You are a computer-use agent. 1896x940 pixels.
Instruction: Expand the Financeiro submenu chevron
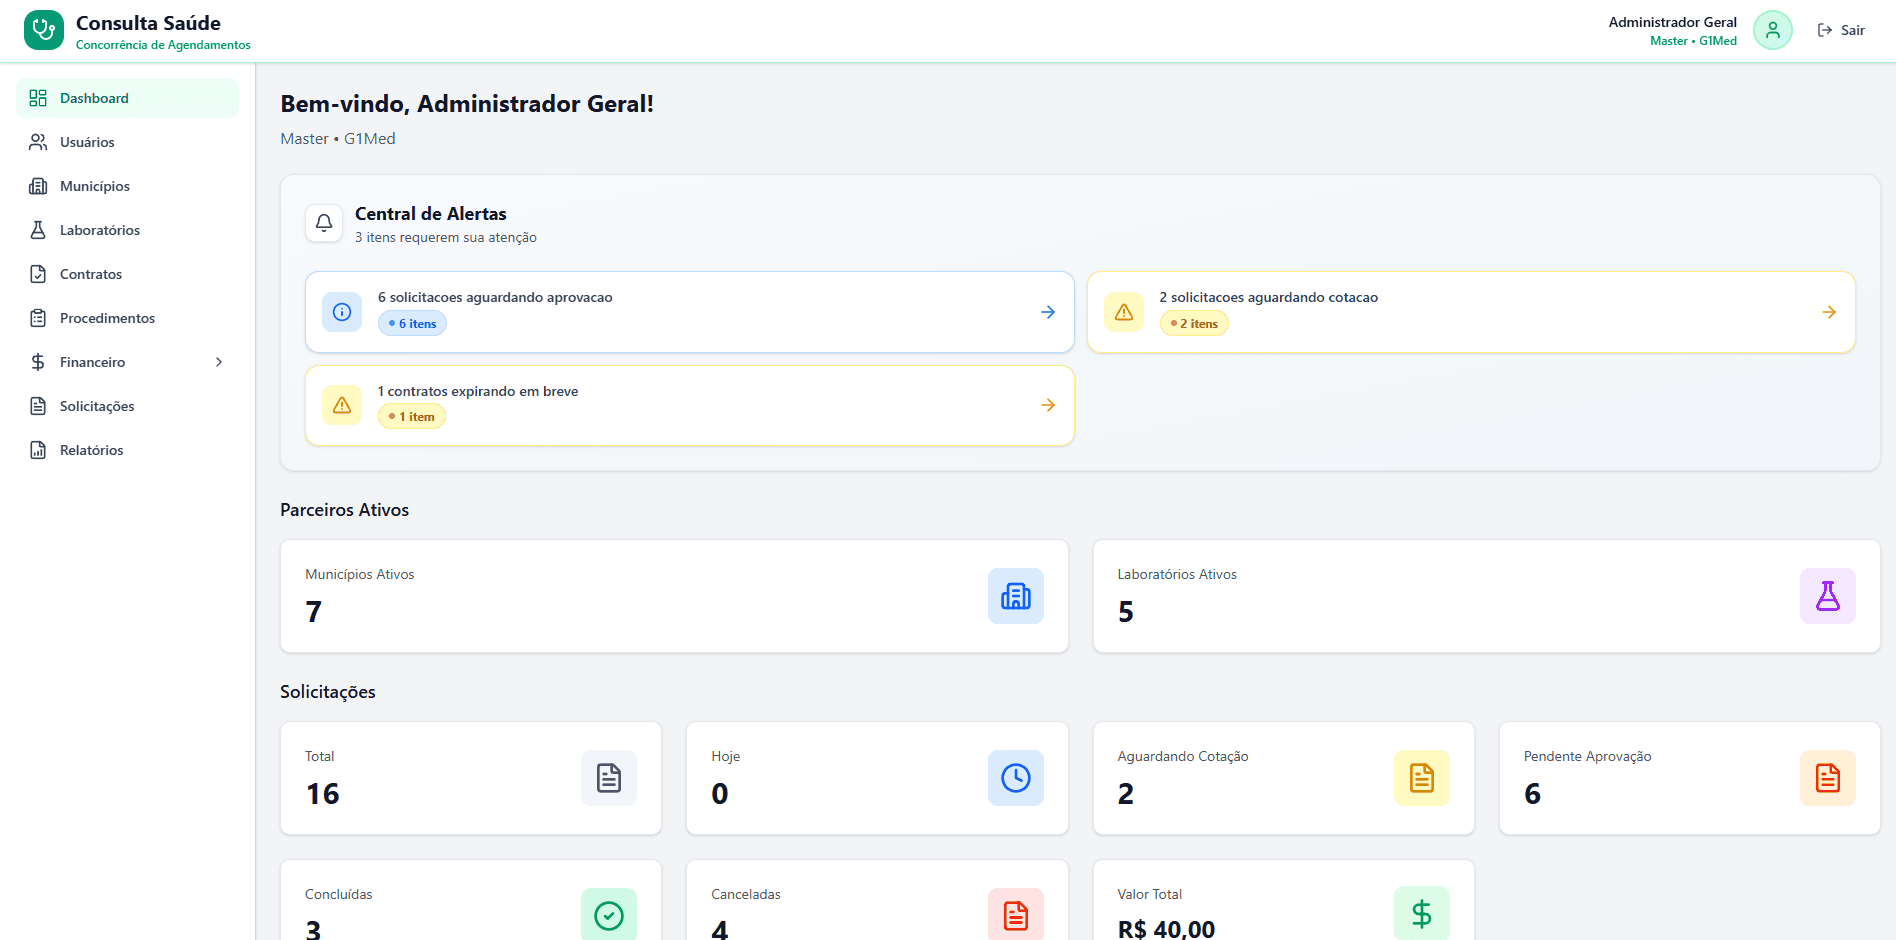[219, 362]
